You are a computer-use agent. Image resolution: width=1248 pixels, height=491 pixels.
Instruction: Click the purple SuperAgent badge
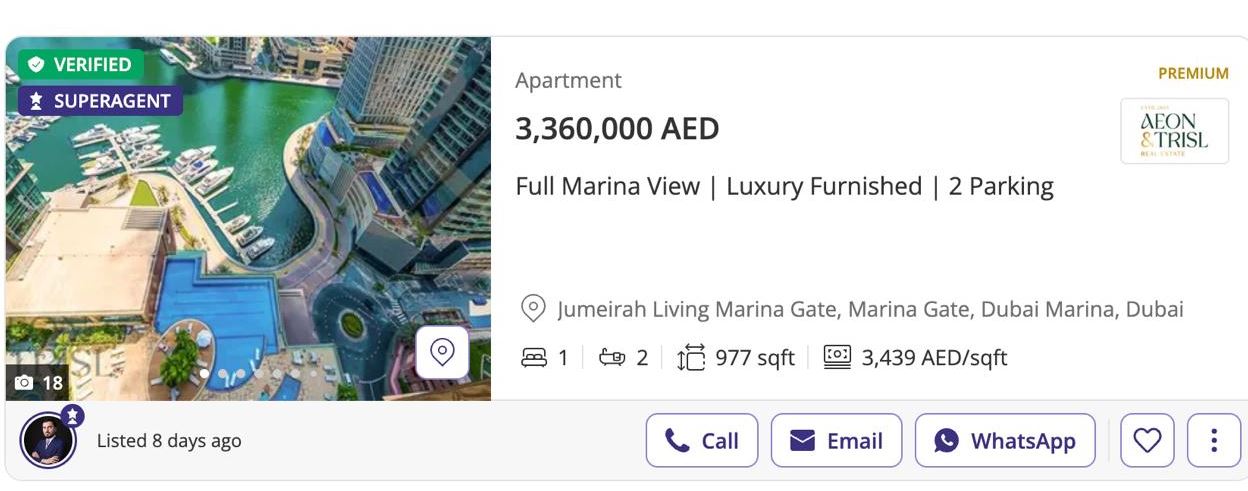click(100, 101)
